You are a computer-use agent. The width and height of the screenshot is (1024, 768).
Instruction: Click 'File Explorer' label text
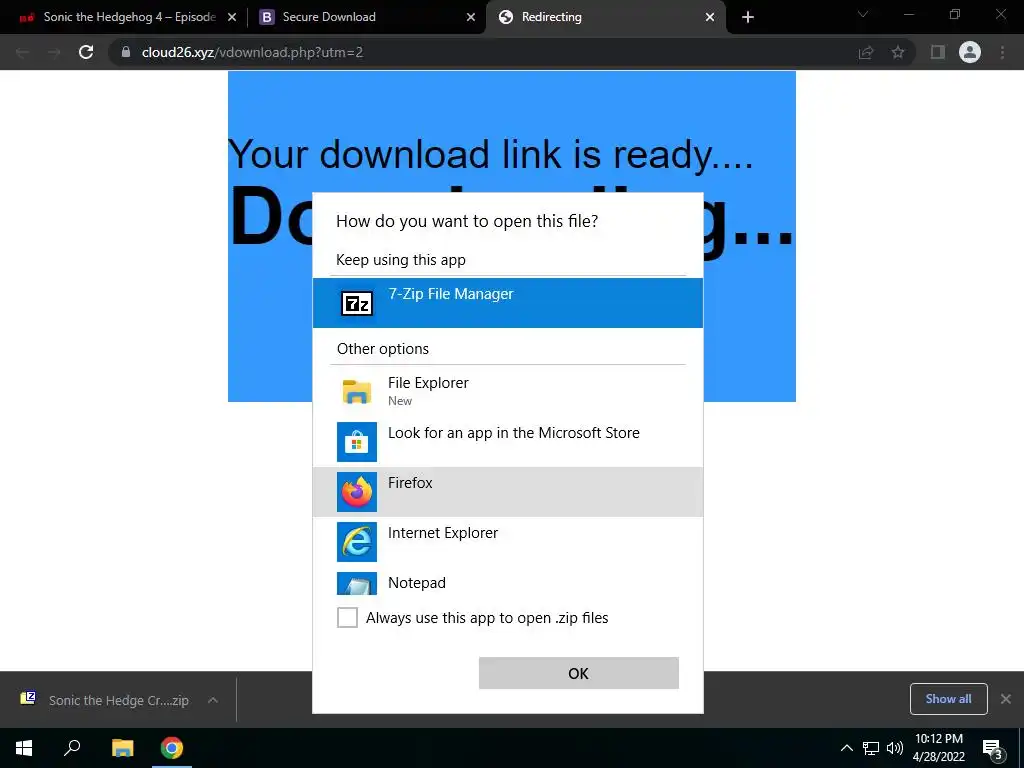click(428, 383)
